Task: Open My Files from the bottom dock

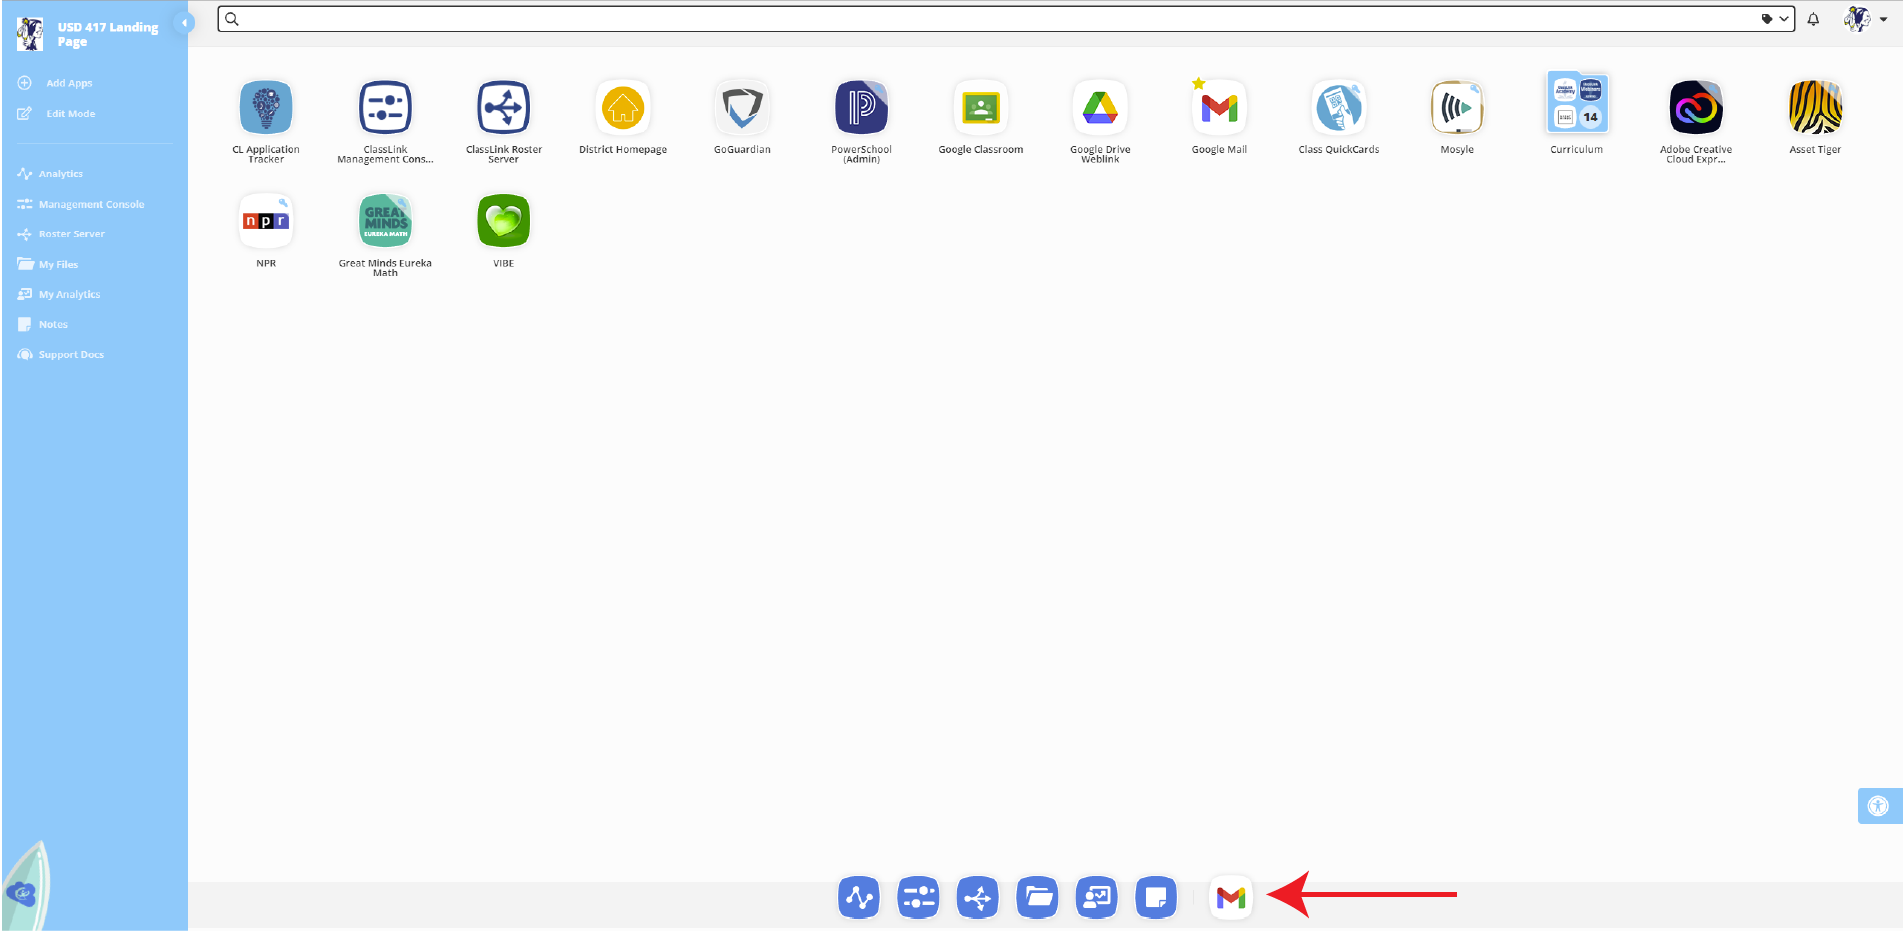Action: point(1037,897)
